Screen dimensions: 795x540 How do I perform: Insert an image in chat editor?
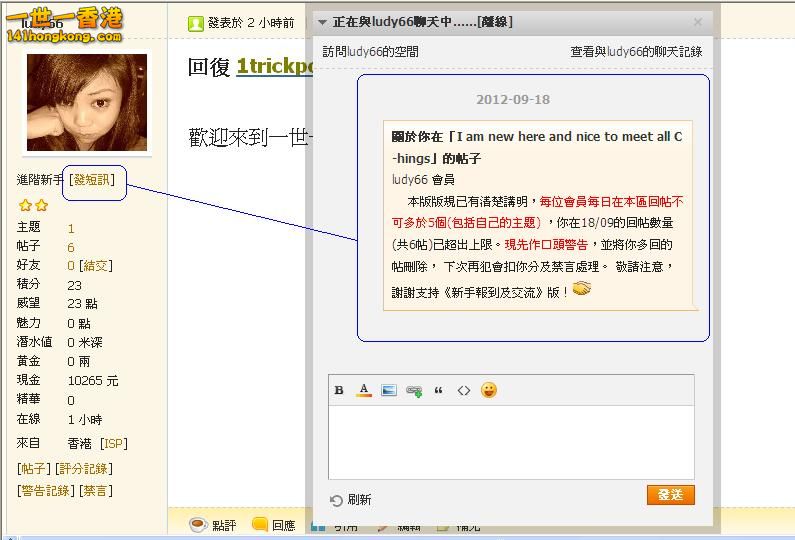tap(389, 390)
